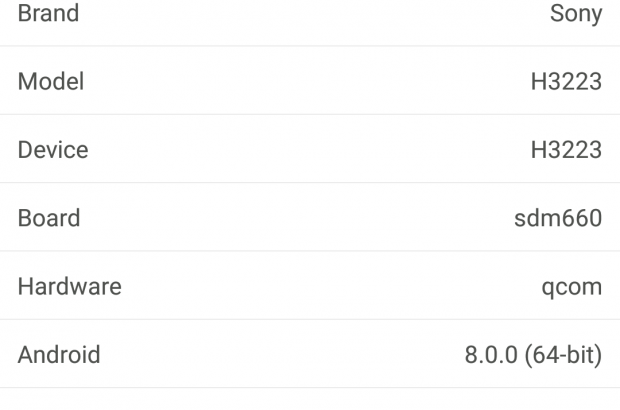Select the Device value H3223

click(x=566, y=150)
